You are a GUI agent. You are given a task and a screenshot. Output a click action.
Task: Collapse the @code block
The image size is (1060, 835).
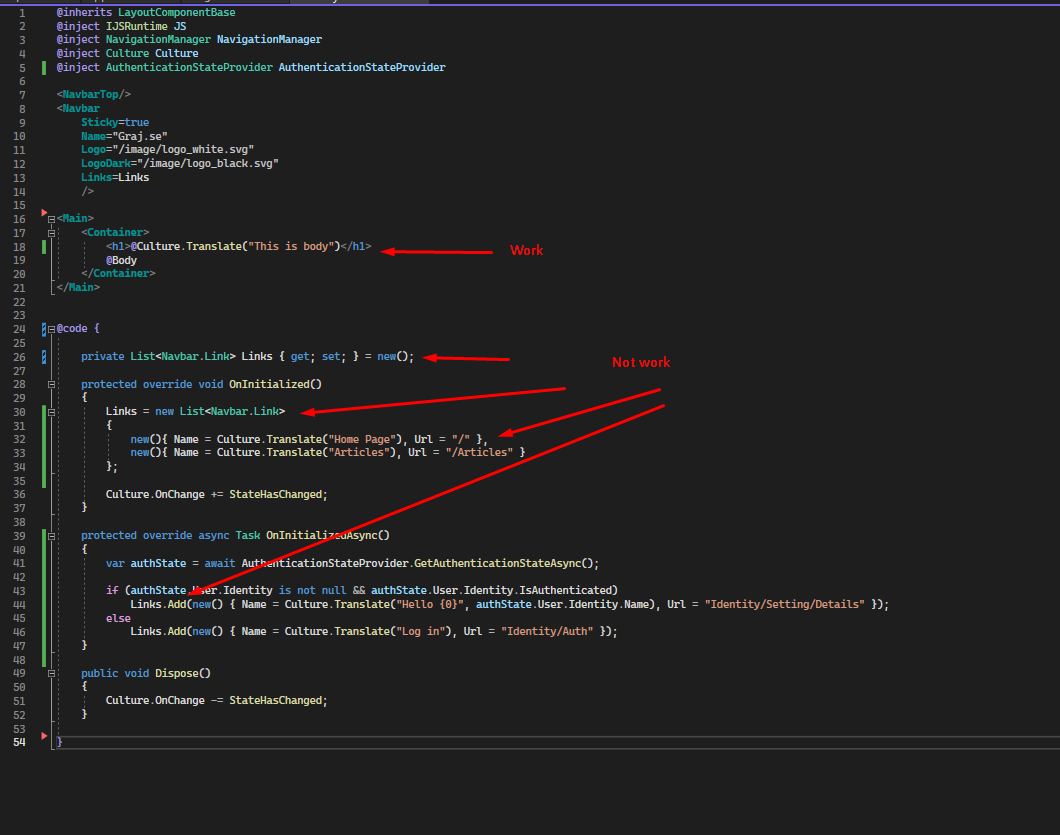click(x=51, y=328)
